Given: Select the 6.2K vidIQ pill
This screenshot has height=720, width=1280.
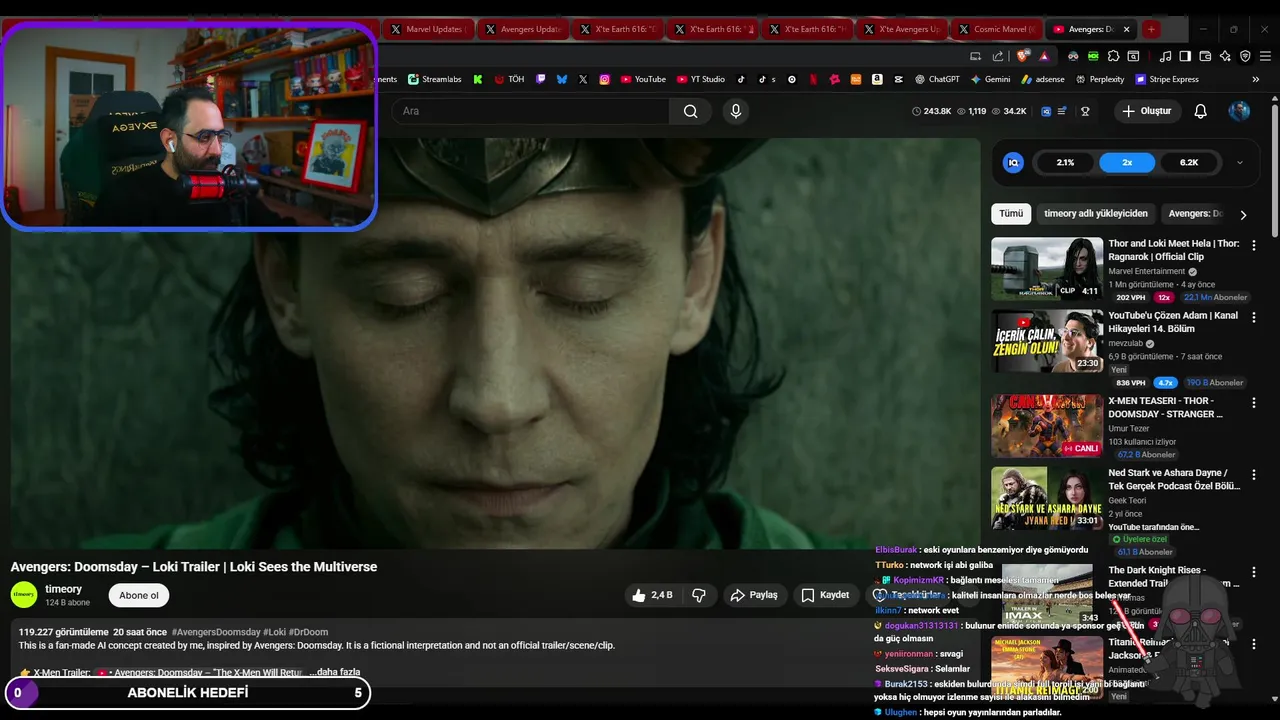Looking at the screenshot, I should (1189, 162).
